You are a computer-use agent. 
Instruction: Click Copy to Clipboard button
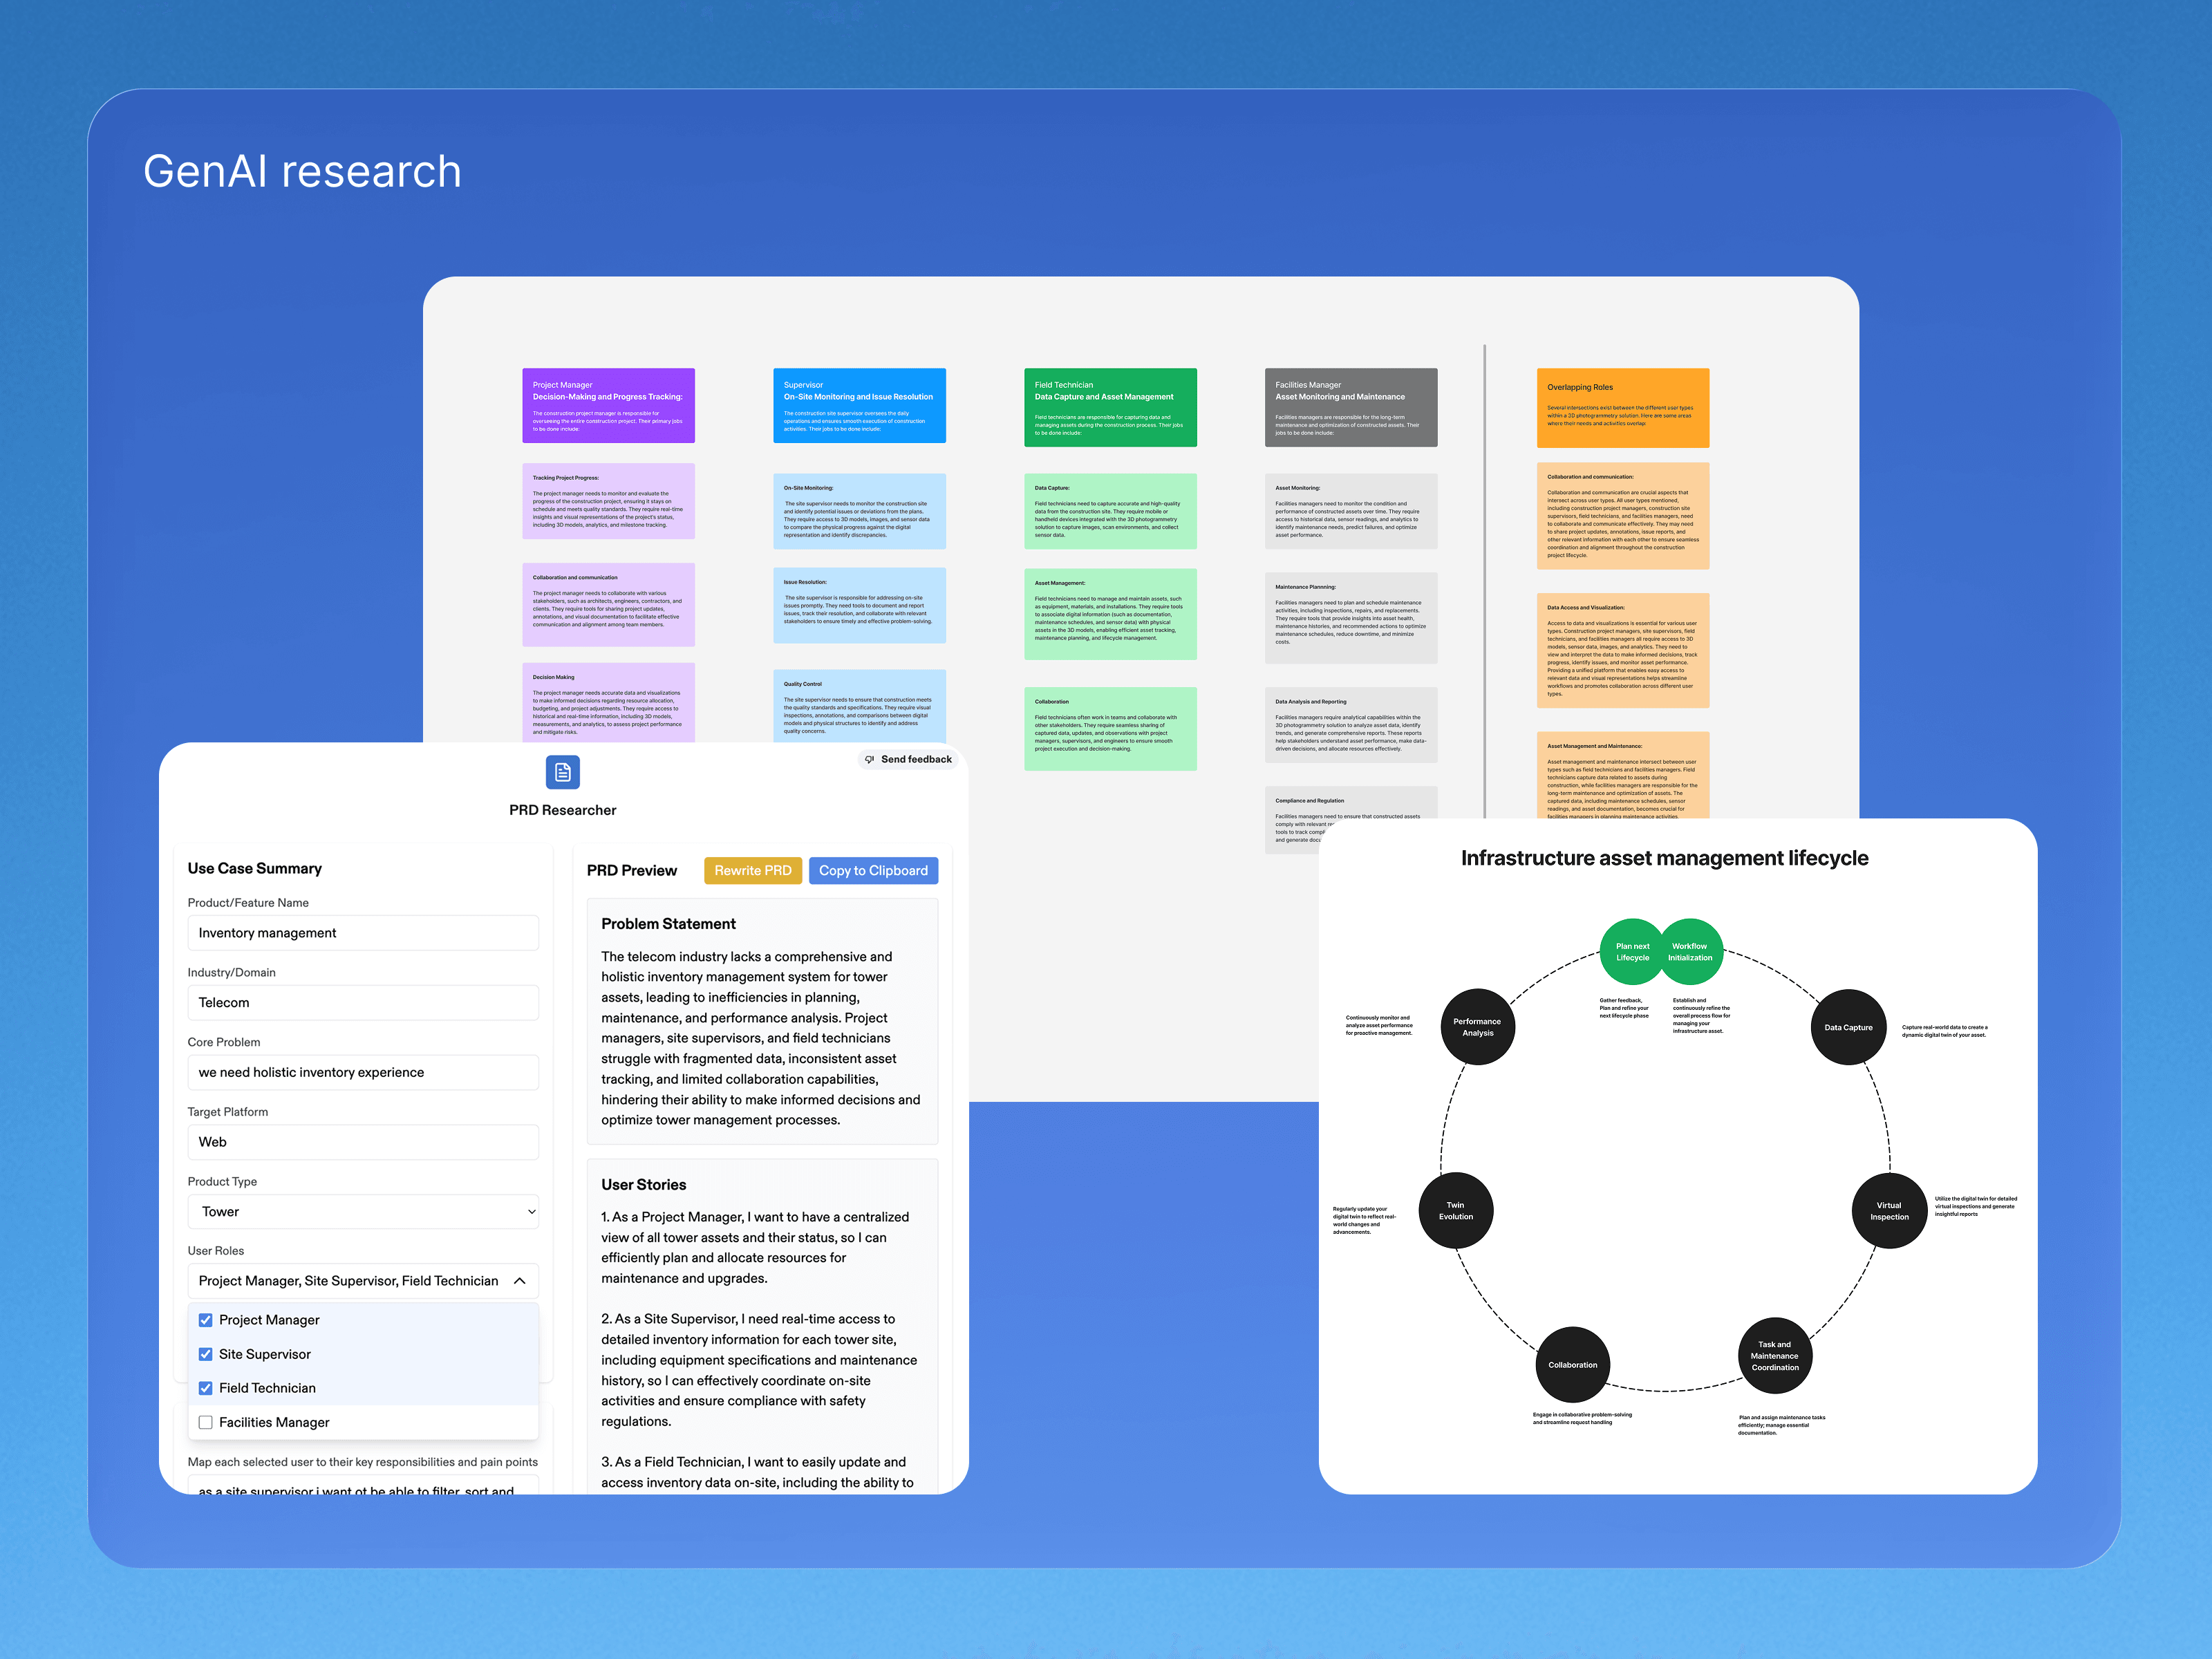tap(873, 870)
